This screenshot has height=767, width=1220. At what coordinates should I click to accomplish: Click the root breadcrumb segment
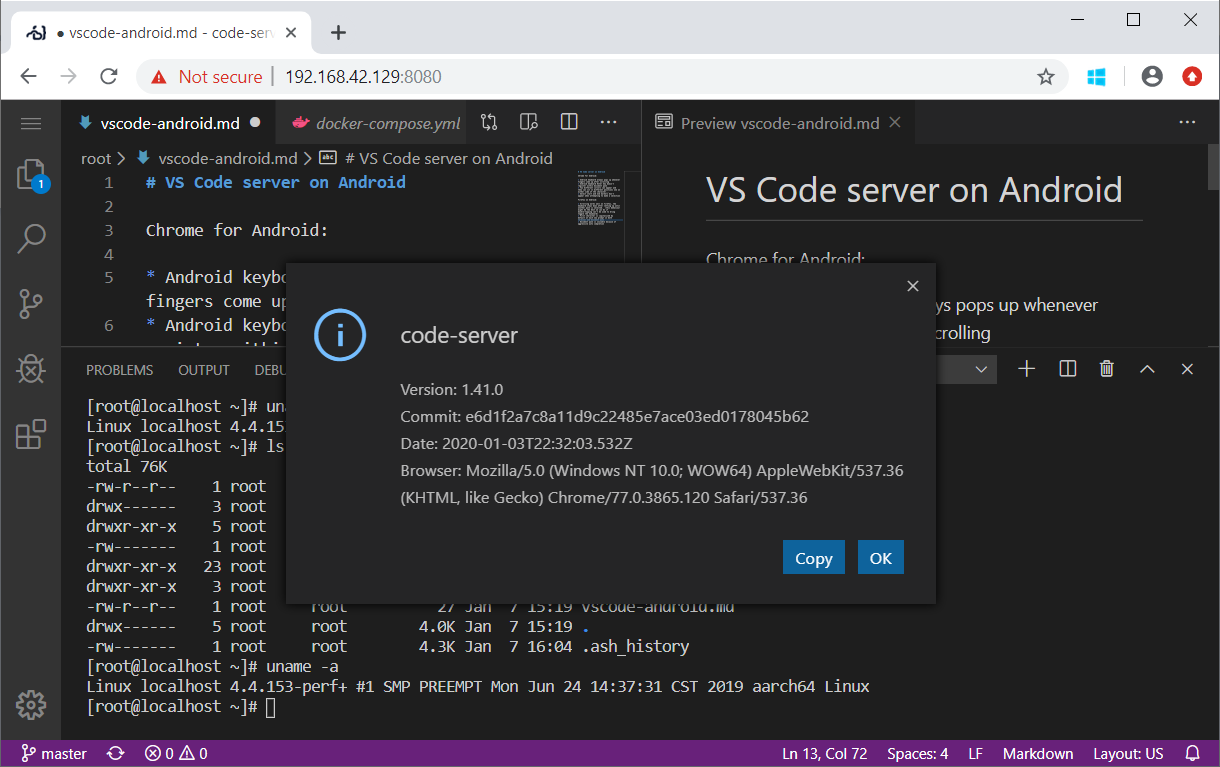point(96,158)
